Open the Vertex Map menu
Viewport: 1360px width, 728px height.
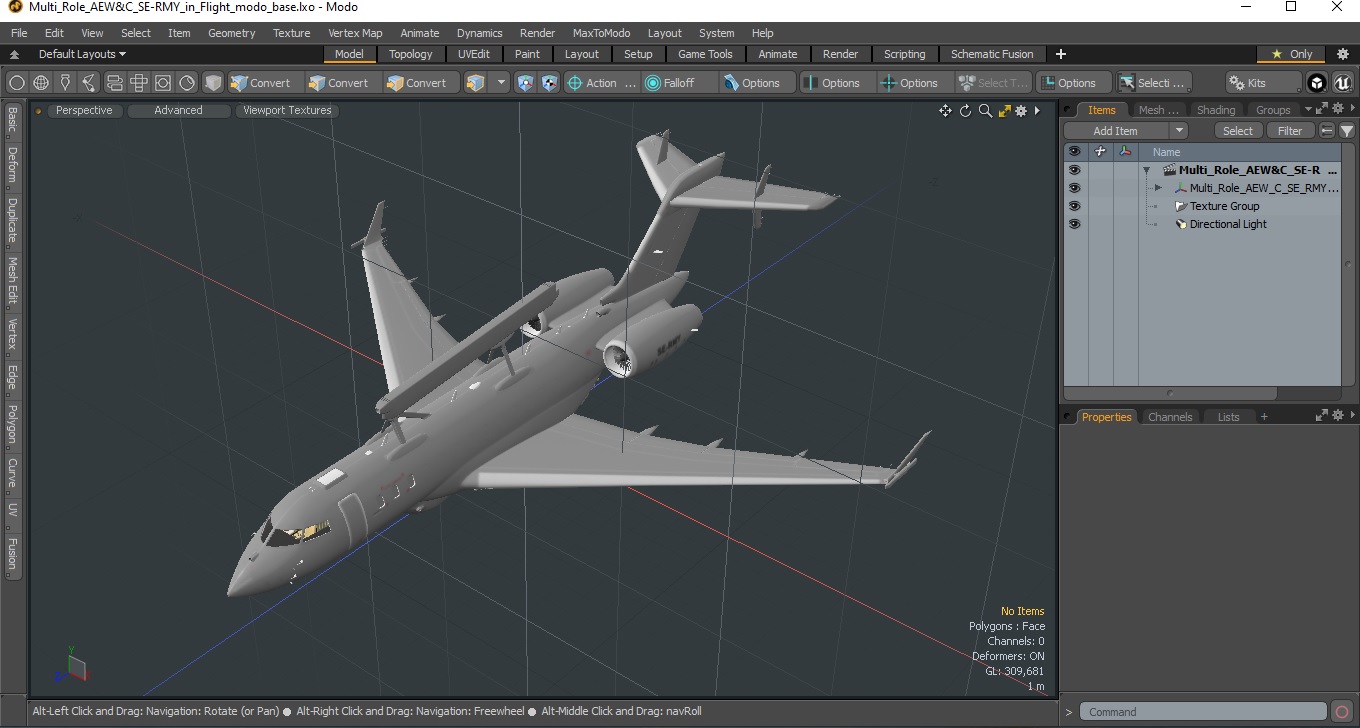355,33
